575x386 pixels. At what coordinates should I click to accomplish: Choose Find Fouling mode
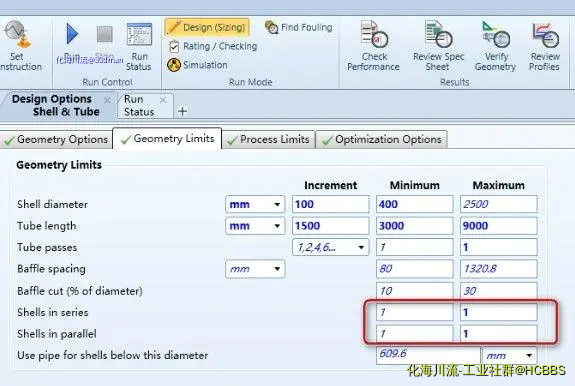click(x=298, y=27)
